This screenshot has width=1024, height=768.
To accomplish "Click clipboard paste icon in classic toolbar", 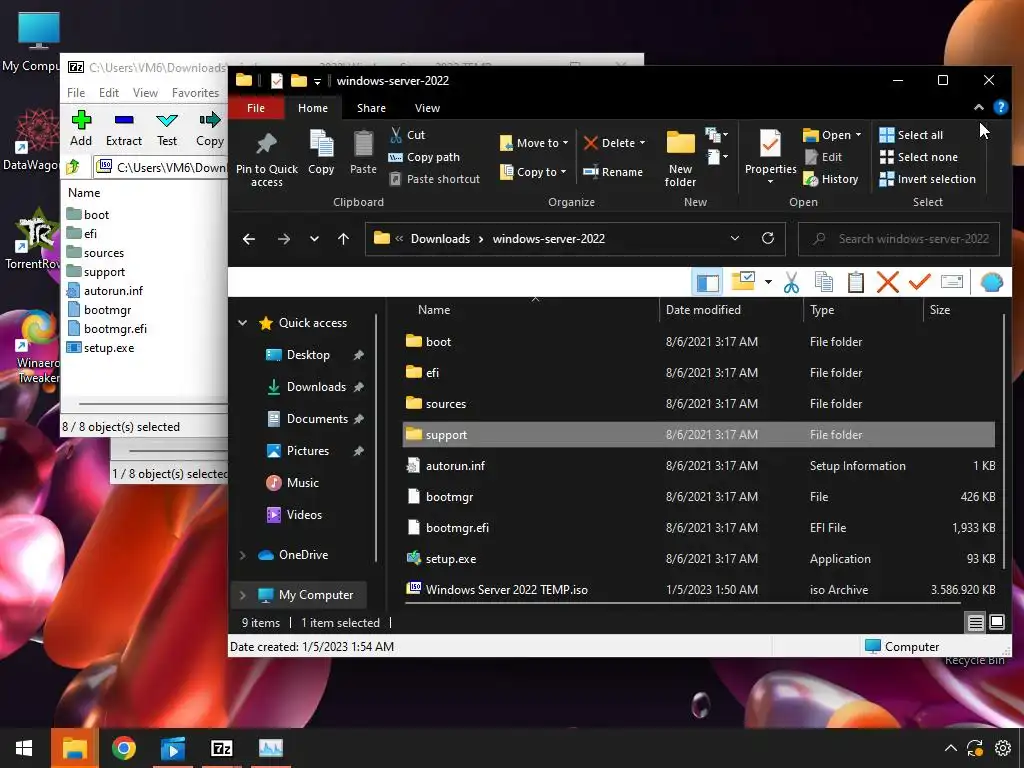I will (856, 282).
